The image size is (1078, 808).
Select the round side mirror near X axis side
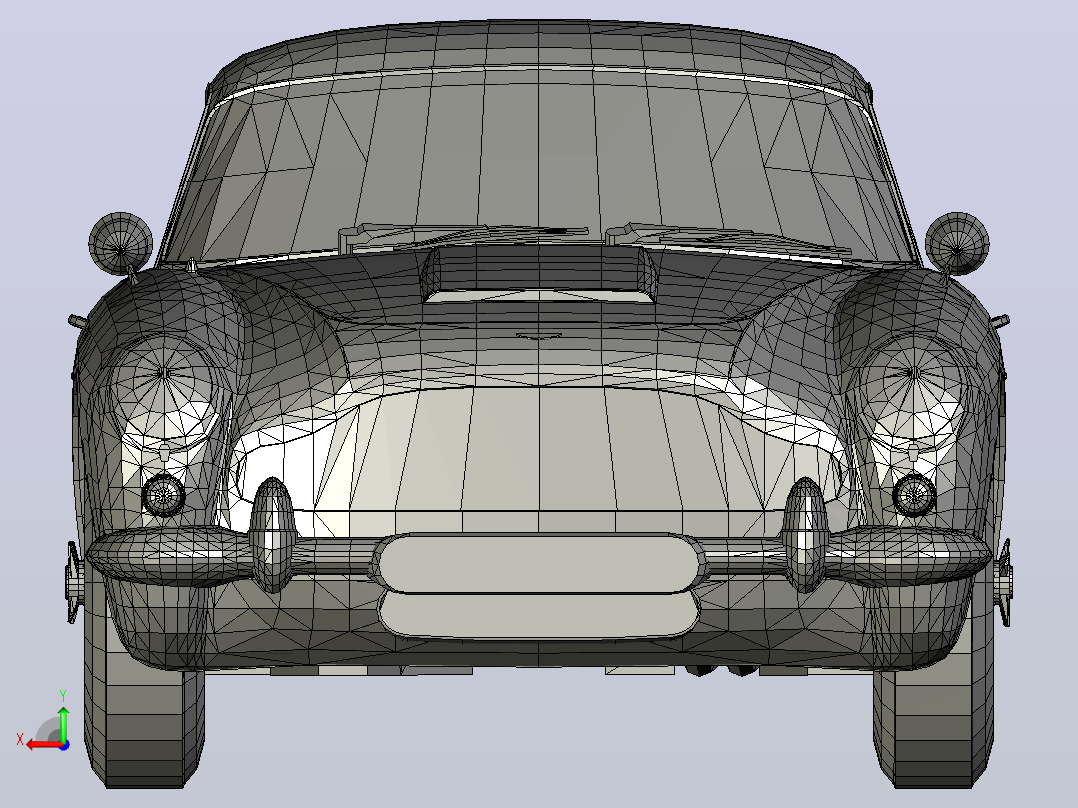[120, 243]
